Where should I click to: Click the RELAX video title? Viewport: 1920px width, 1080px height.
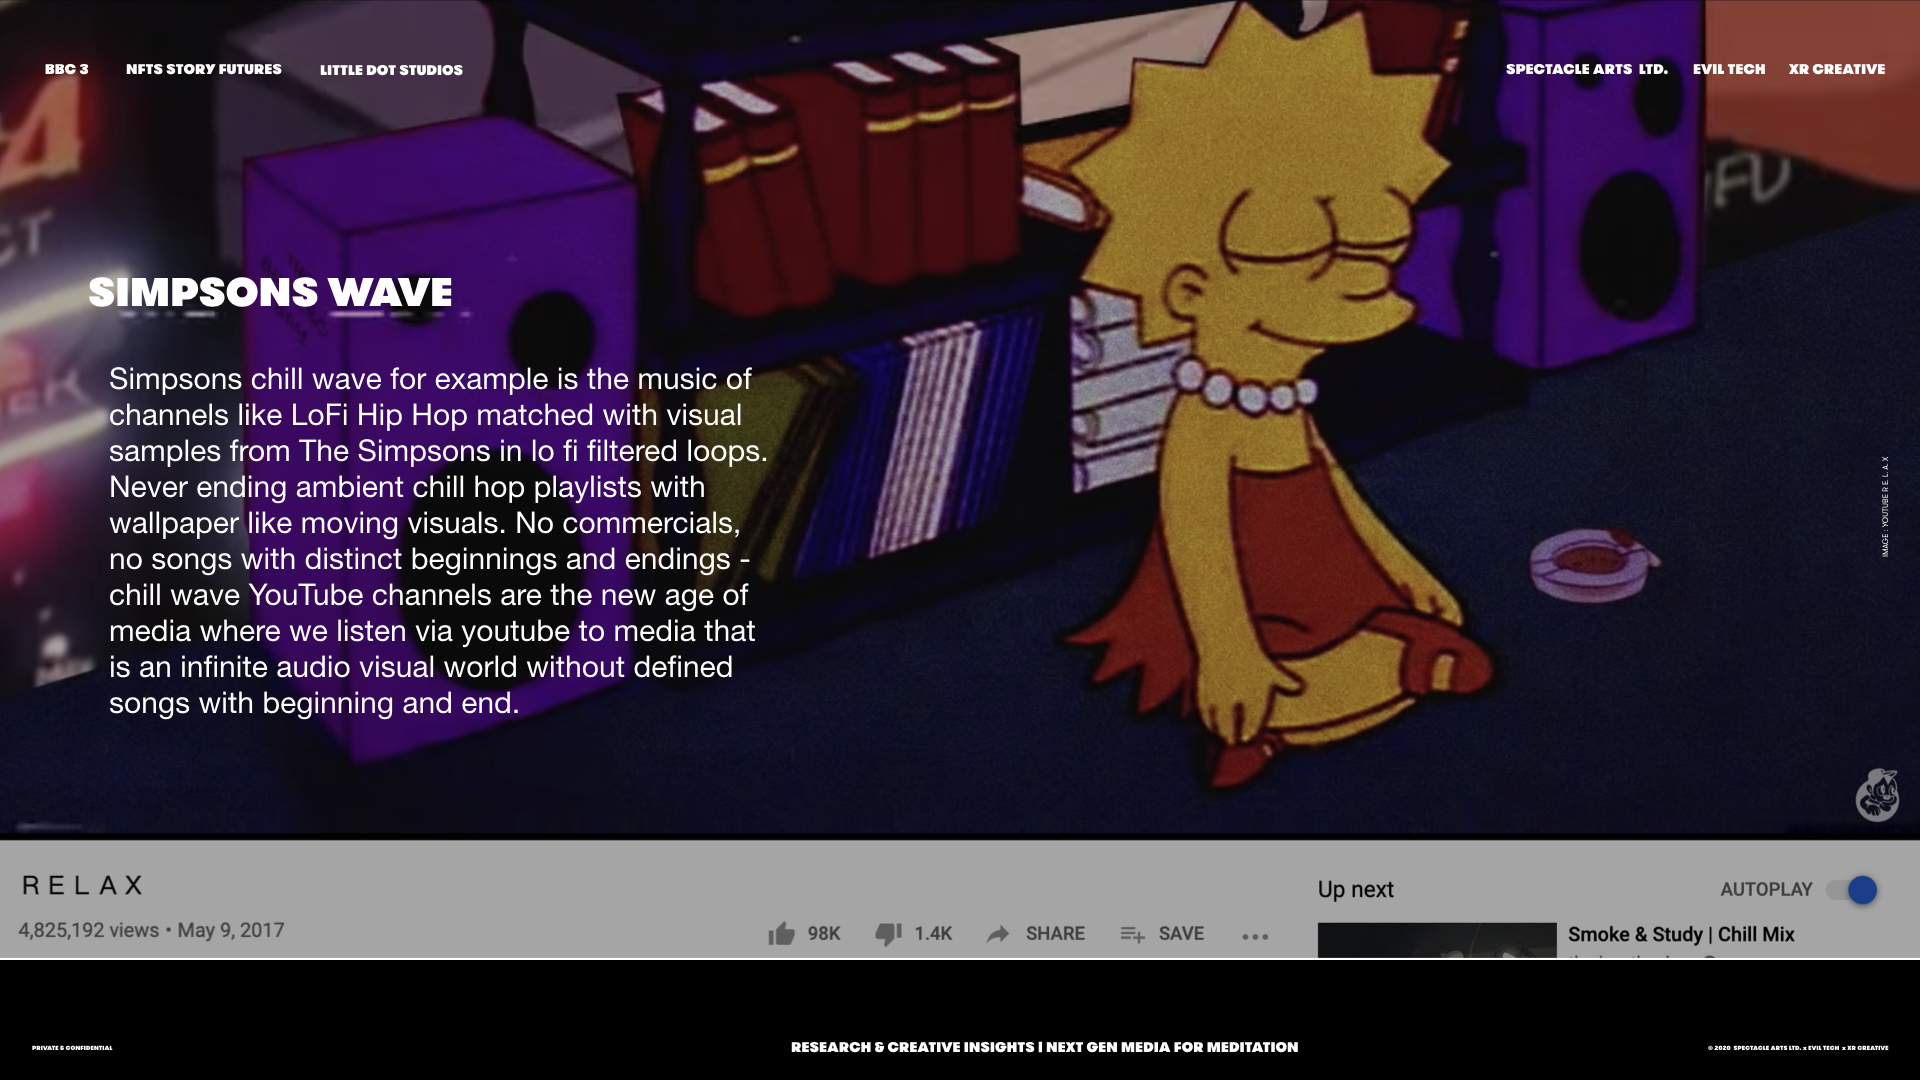(x=83, y=885)
